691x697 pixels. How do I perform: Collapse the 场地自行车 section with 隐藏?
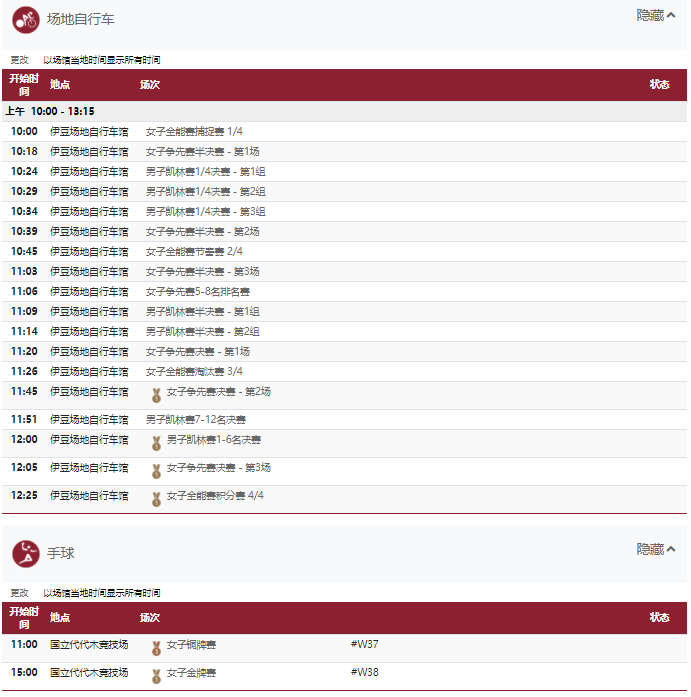coord(656,16)
